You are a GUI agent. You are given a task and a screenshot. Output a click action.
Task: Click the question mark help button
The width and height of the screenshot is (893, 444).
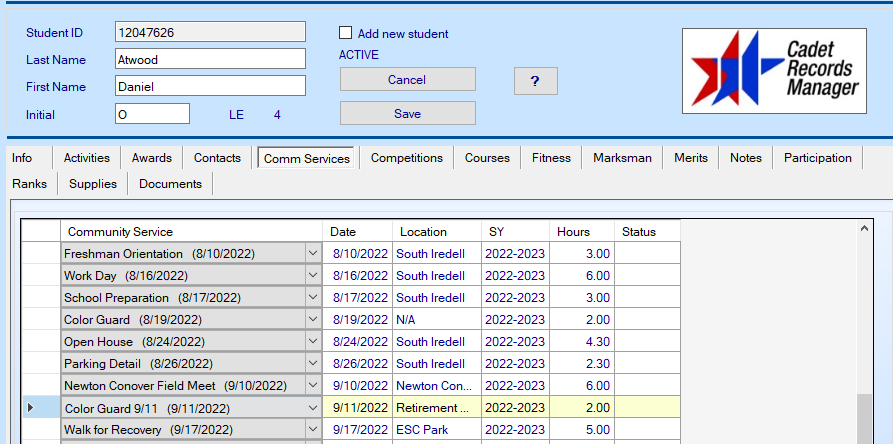click(x=535, y=81)
